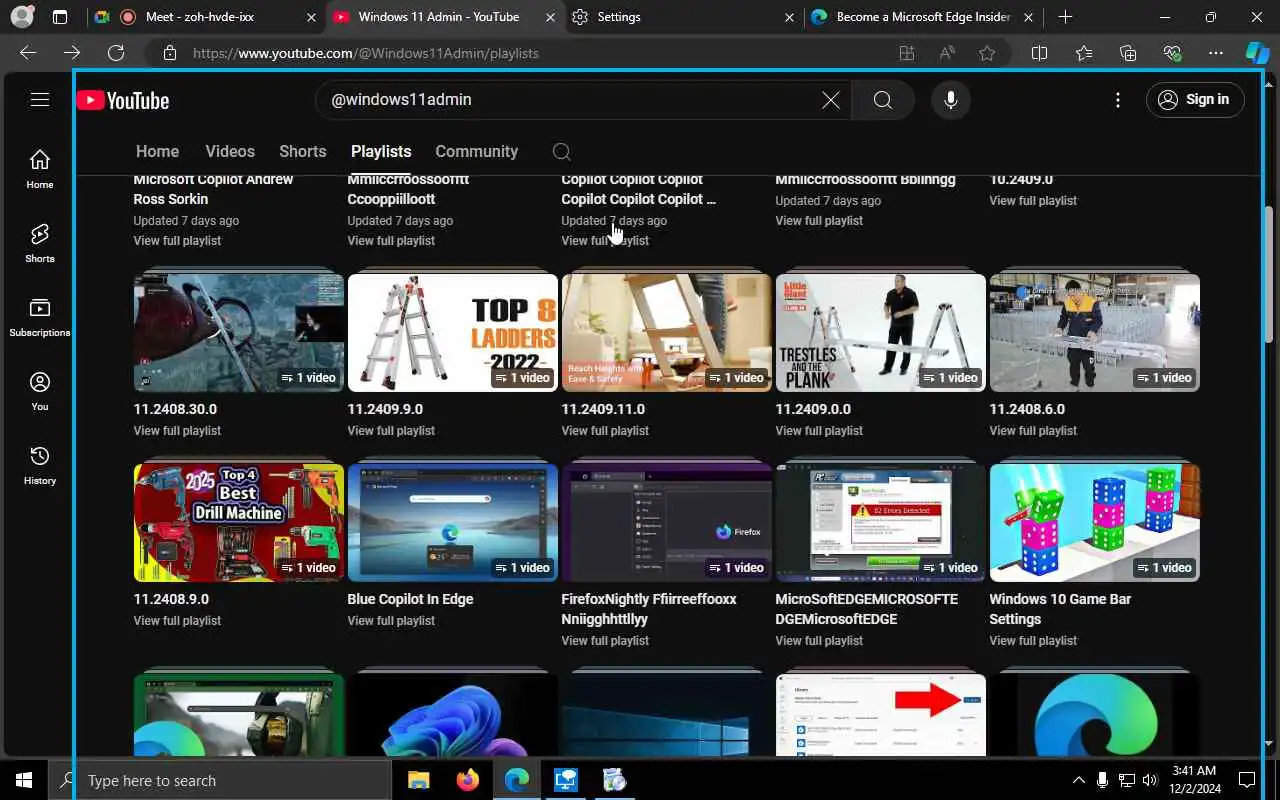
Task: Add page to favorites with star icon
Action: tap(987, 53)
